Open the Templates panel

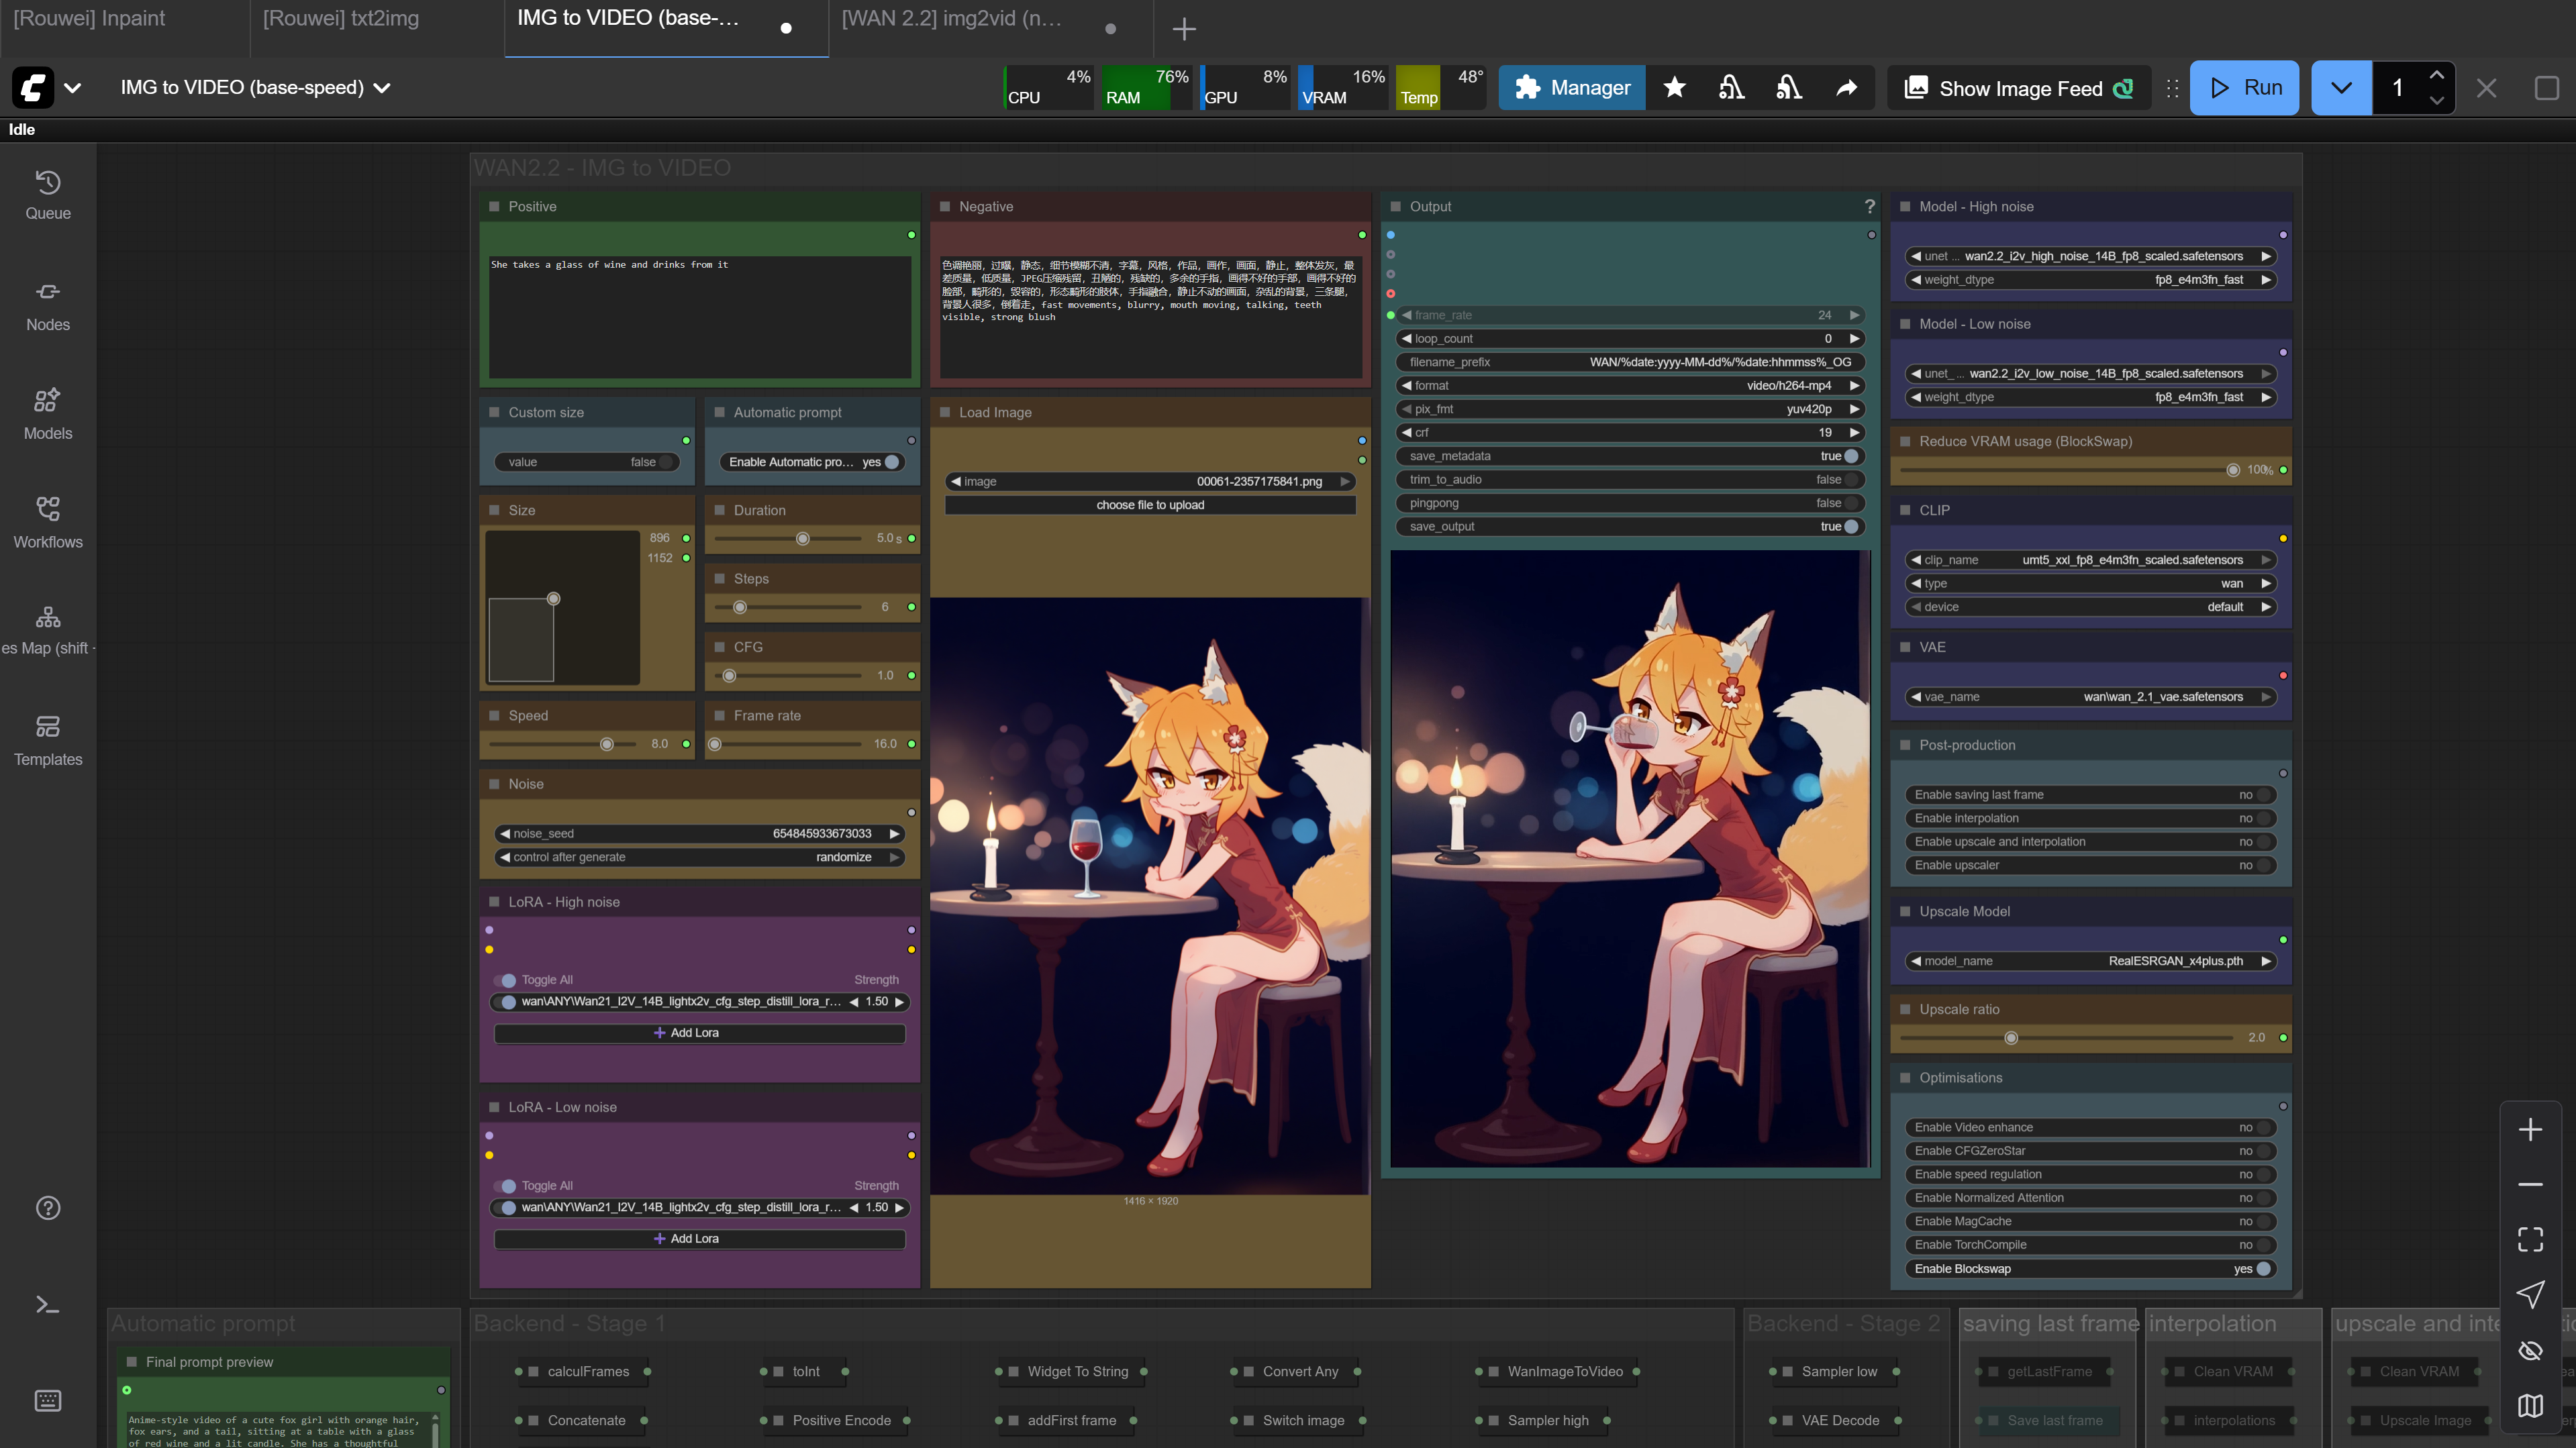47,741
